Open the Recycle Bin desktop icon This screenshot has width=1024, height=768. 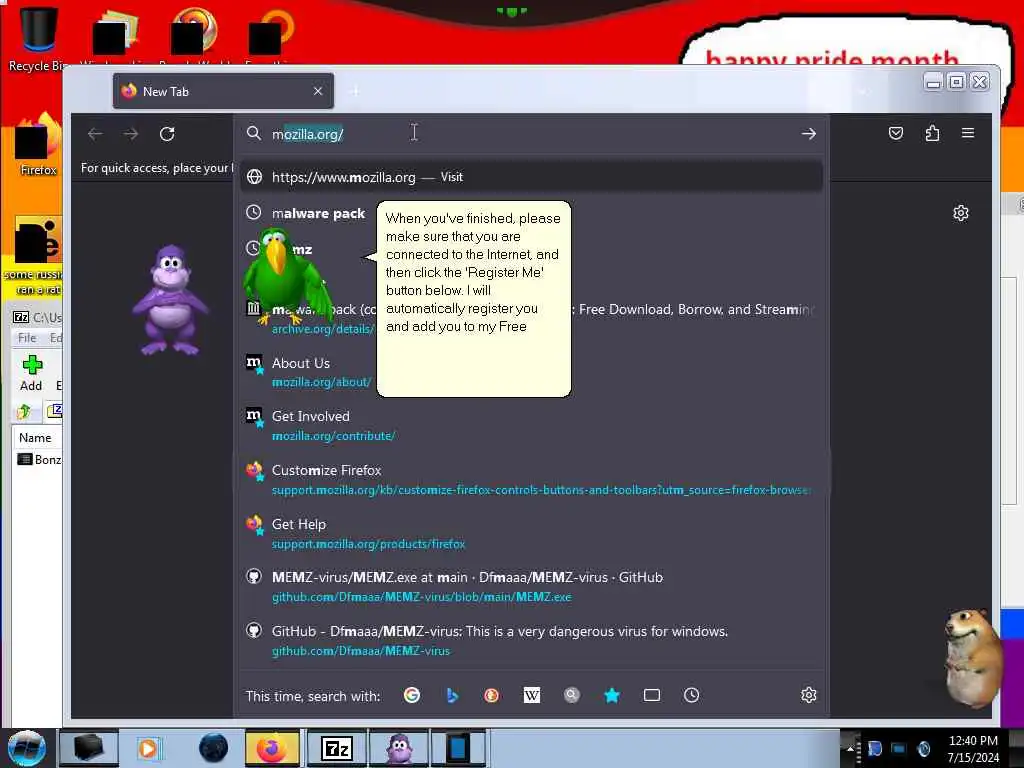point(37,38)
